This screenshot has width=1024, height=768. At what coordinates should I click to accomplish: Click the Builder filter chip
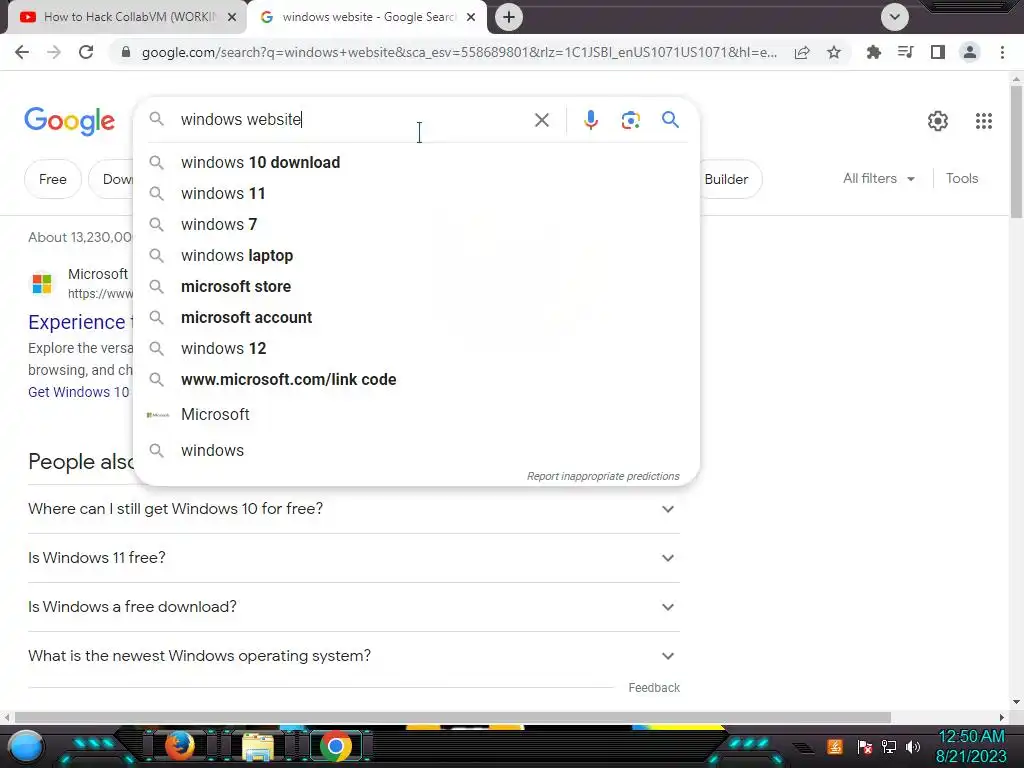(731, 179)
